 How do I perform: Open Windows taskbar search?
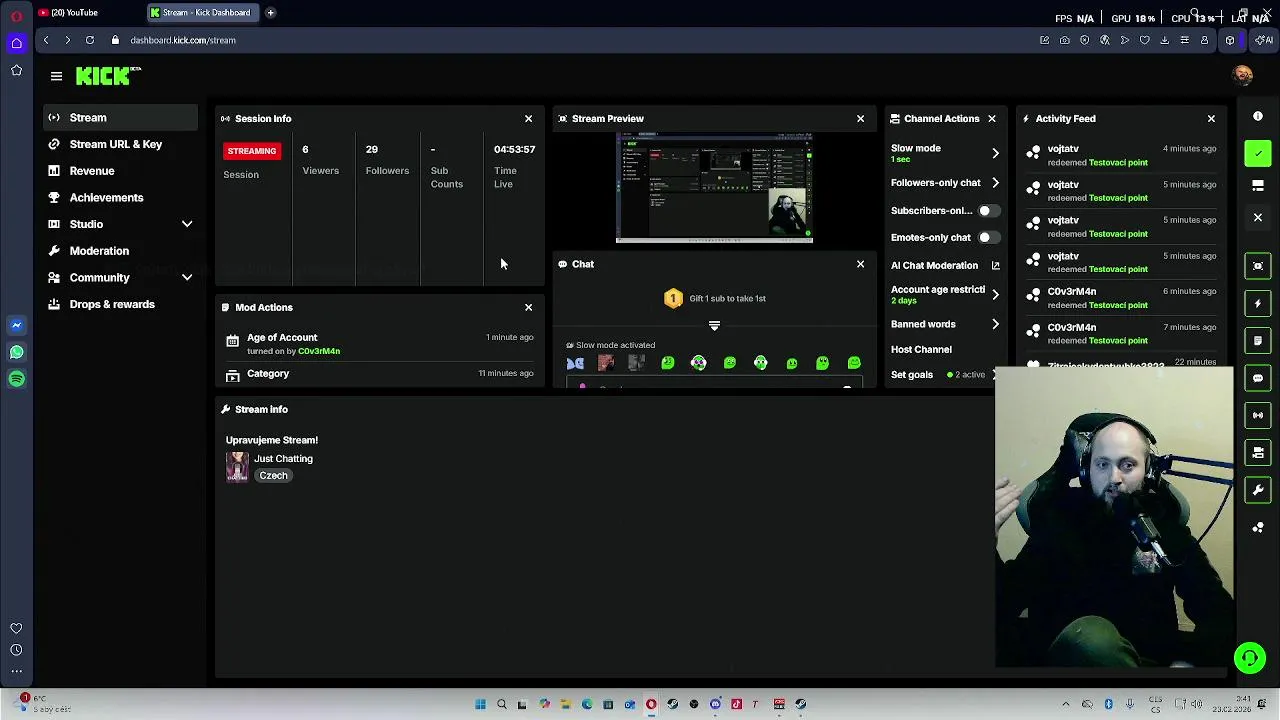click(x=501, y=704)
